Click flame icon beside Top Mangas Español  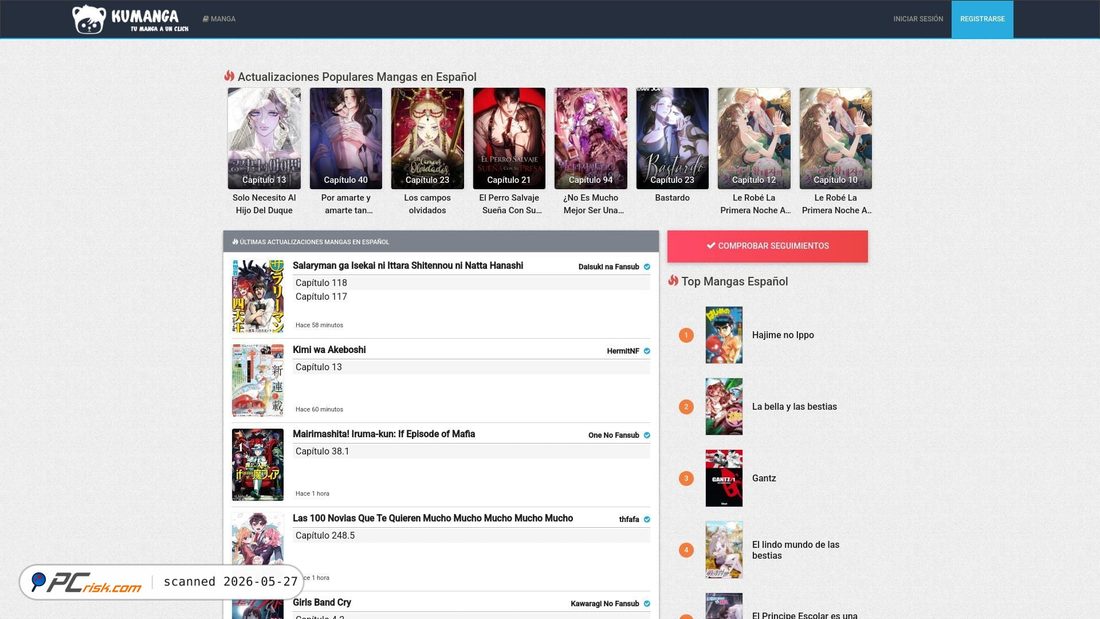click(673, 281)
